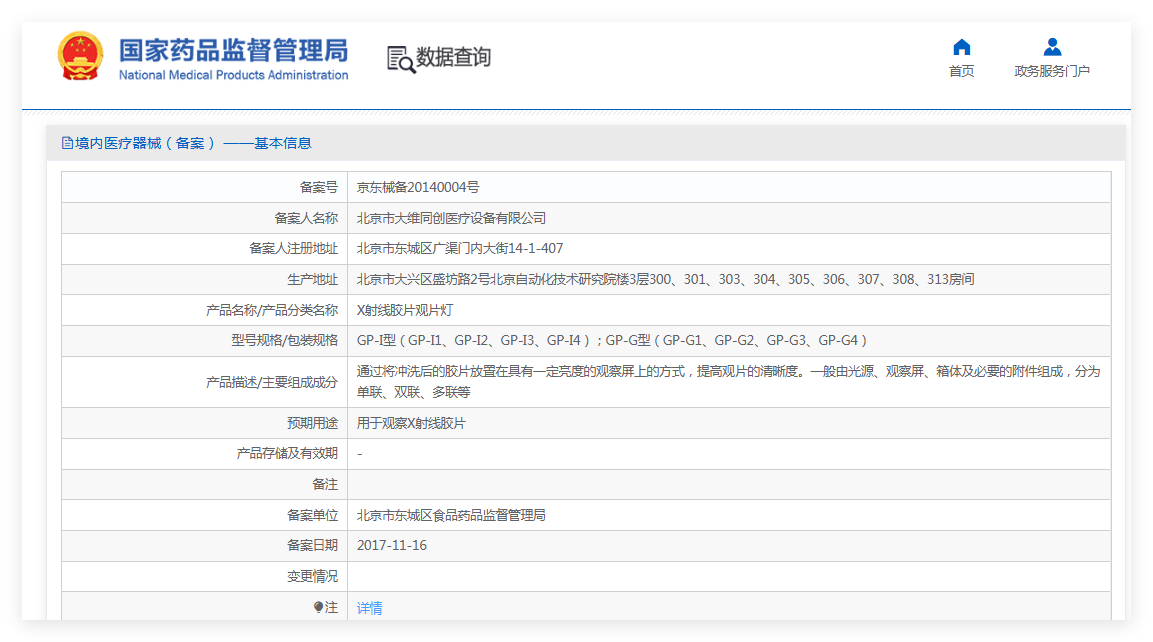Go to 首页 via its text label
The height and width of the screenshot is (642, 1153).
pos(961,71)
